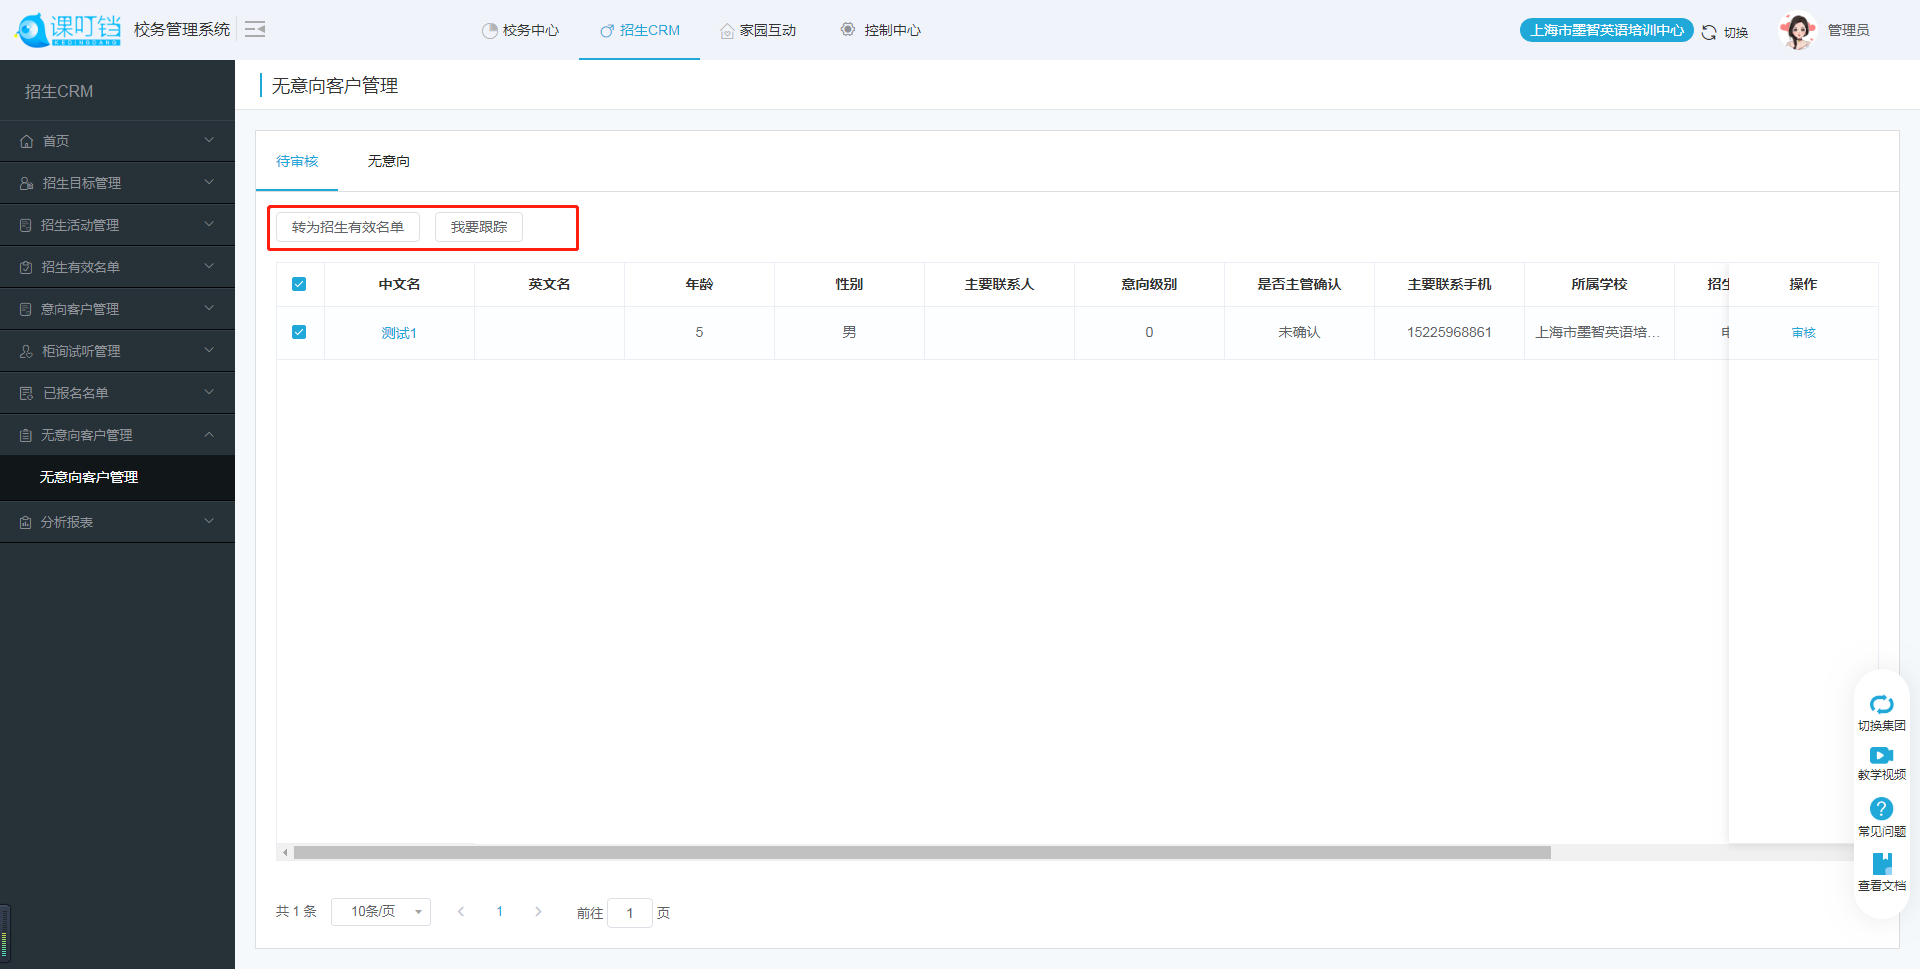Open the 查看文档 document icon
This screenshot has height=969, width=1920.
tap(1881, 863)
